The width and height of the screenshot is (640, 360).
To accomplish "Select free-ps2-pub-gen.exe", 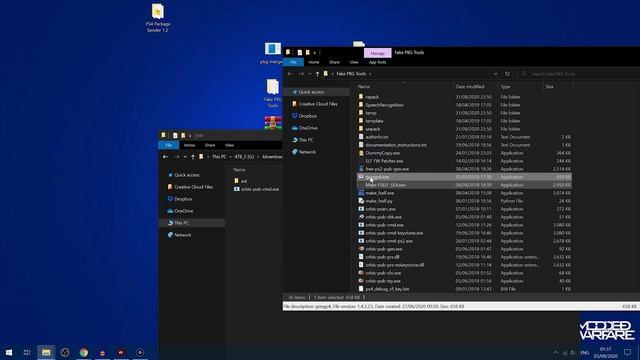I will (387, 169).
